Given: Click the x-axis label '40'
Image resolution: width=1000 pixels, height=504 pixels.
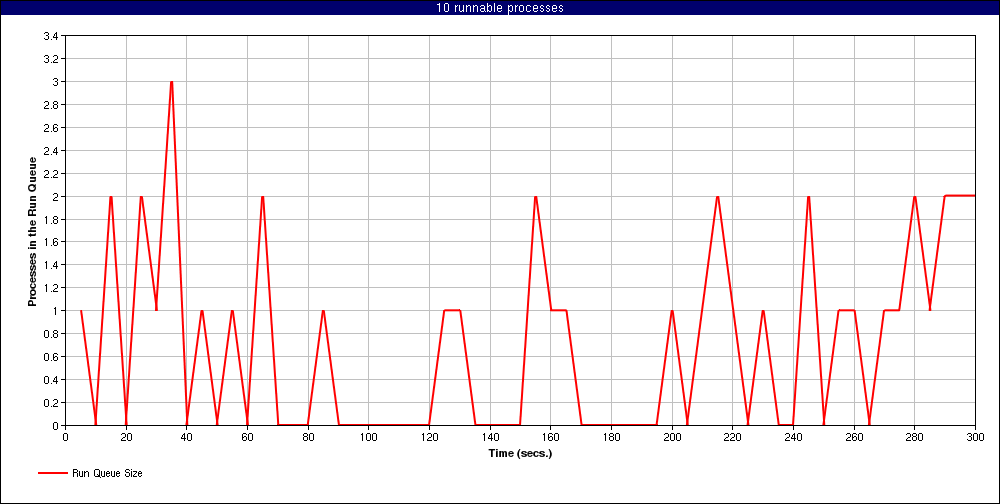Looking at the screenshot, I should (187, 436).
